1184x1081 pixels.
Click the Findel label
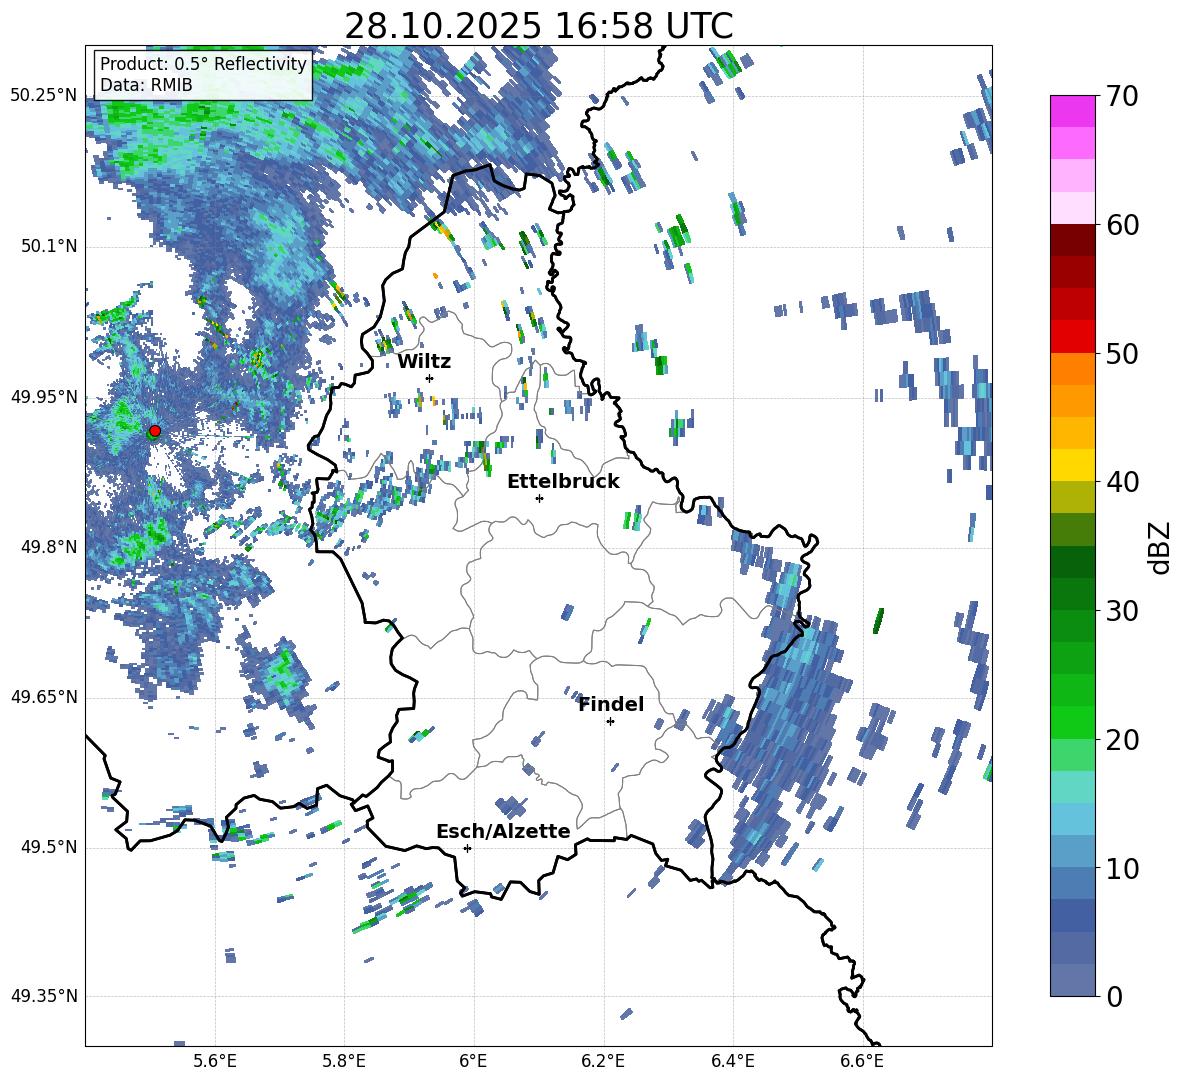pos(611,704)
